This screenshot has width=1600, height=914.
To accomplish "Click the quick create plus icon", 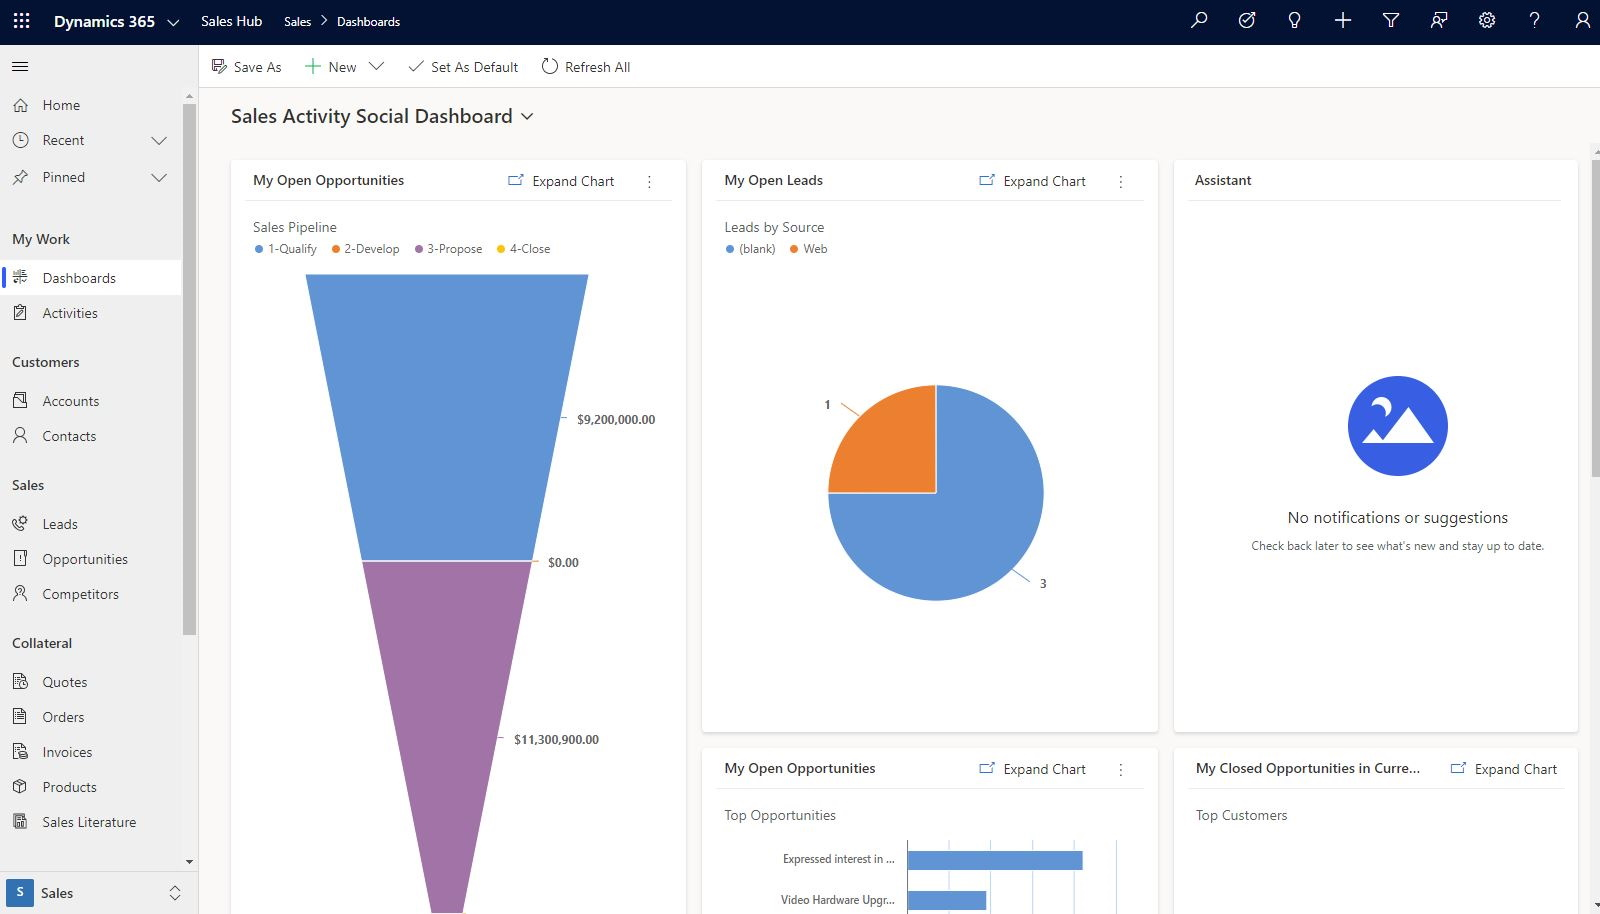I will 1343,20.
